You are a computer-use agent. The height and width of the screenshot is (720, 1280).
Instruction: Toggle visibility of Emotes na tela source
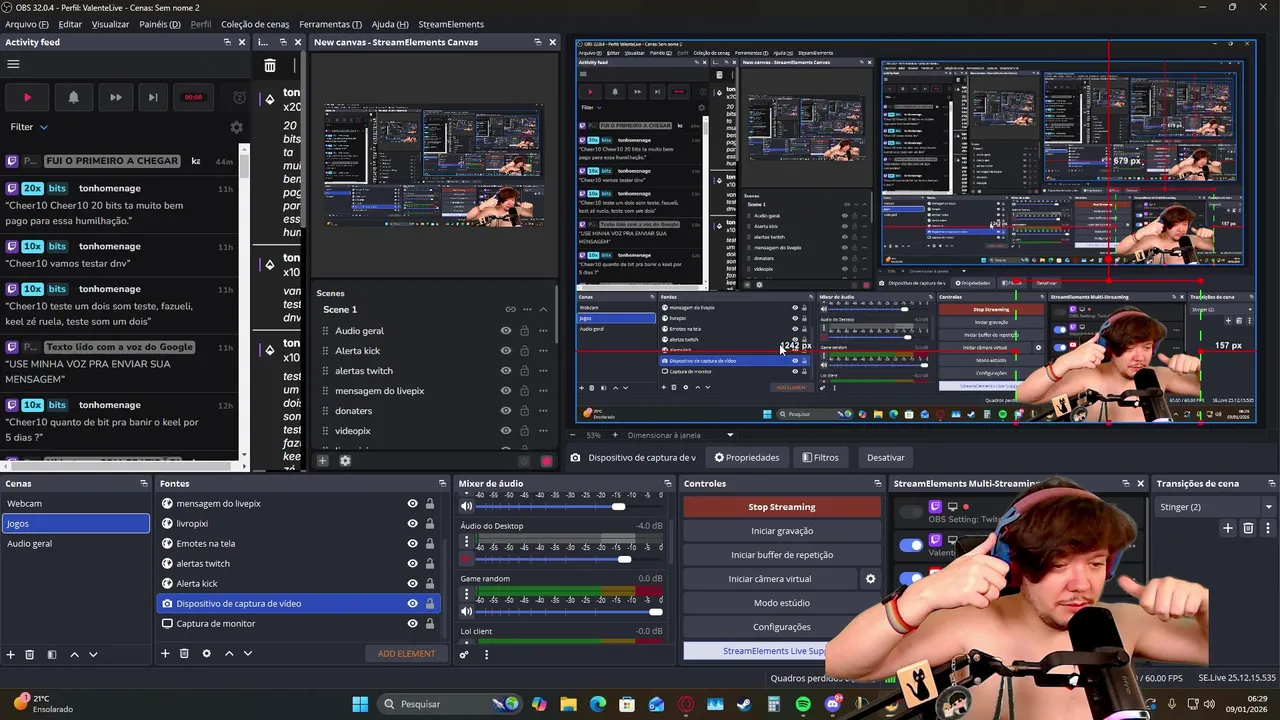[x=412, y=544]
